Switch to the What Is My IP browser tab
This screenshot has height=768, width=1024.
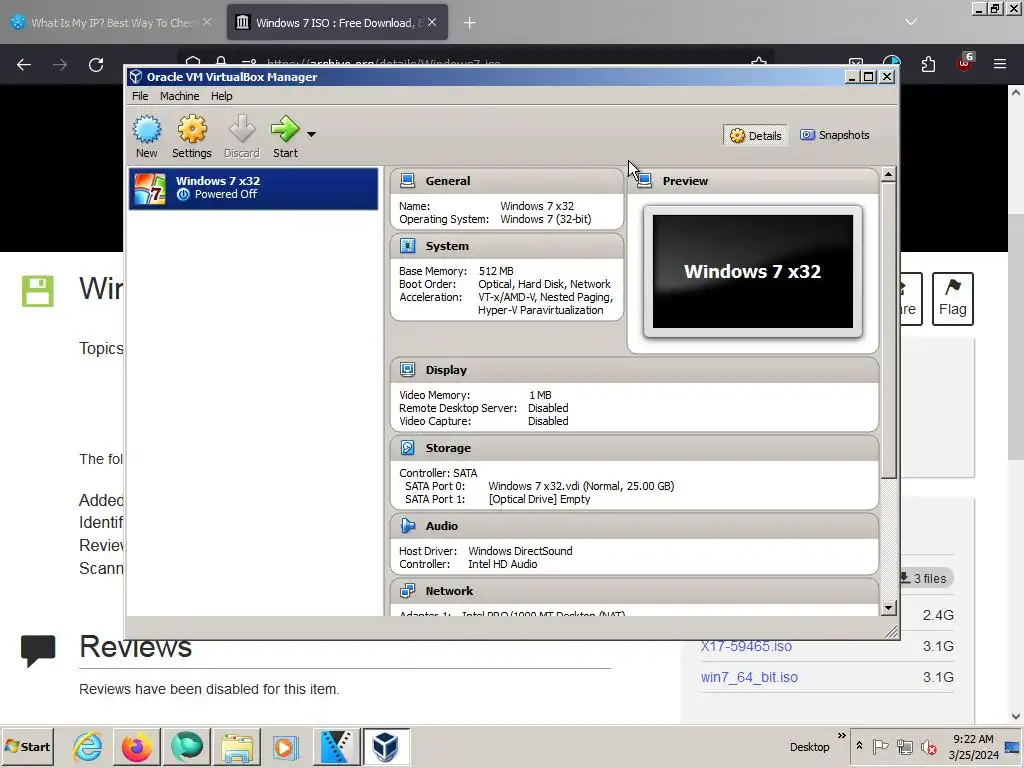click(112, 23)
